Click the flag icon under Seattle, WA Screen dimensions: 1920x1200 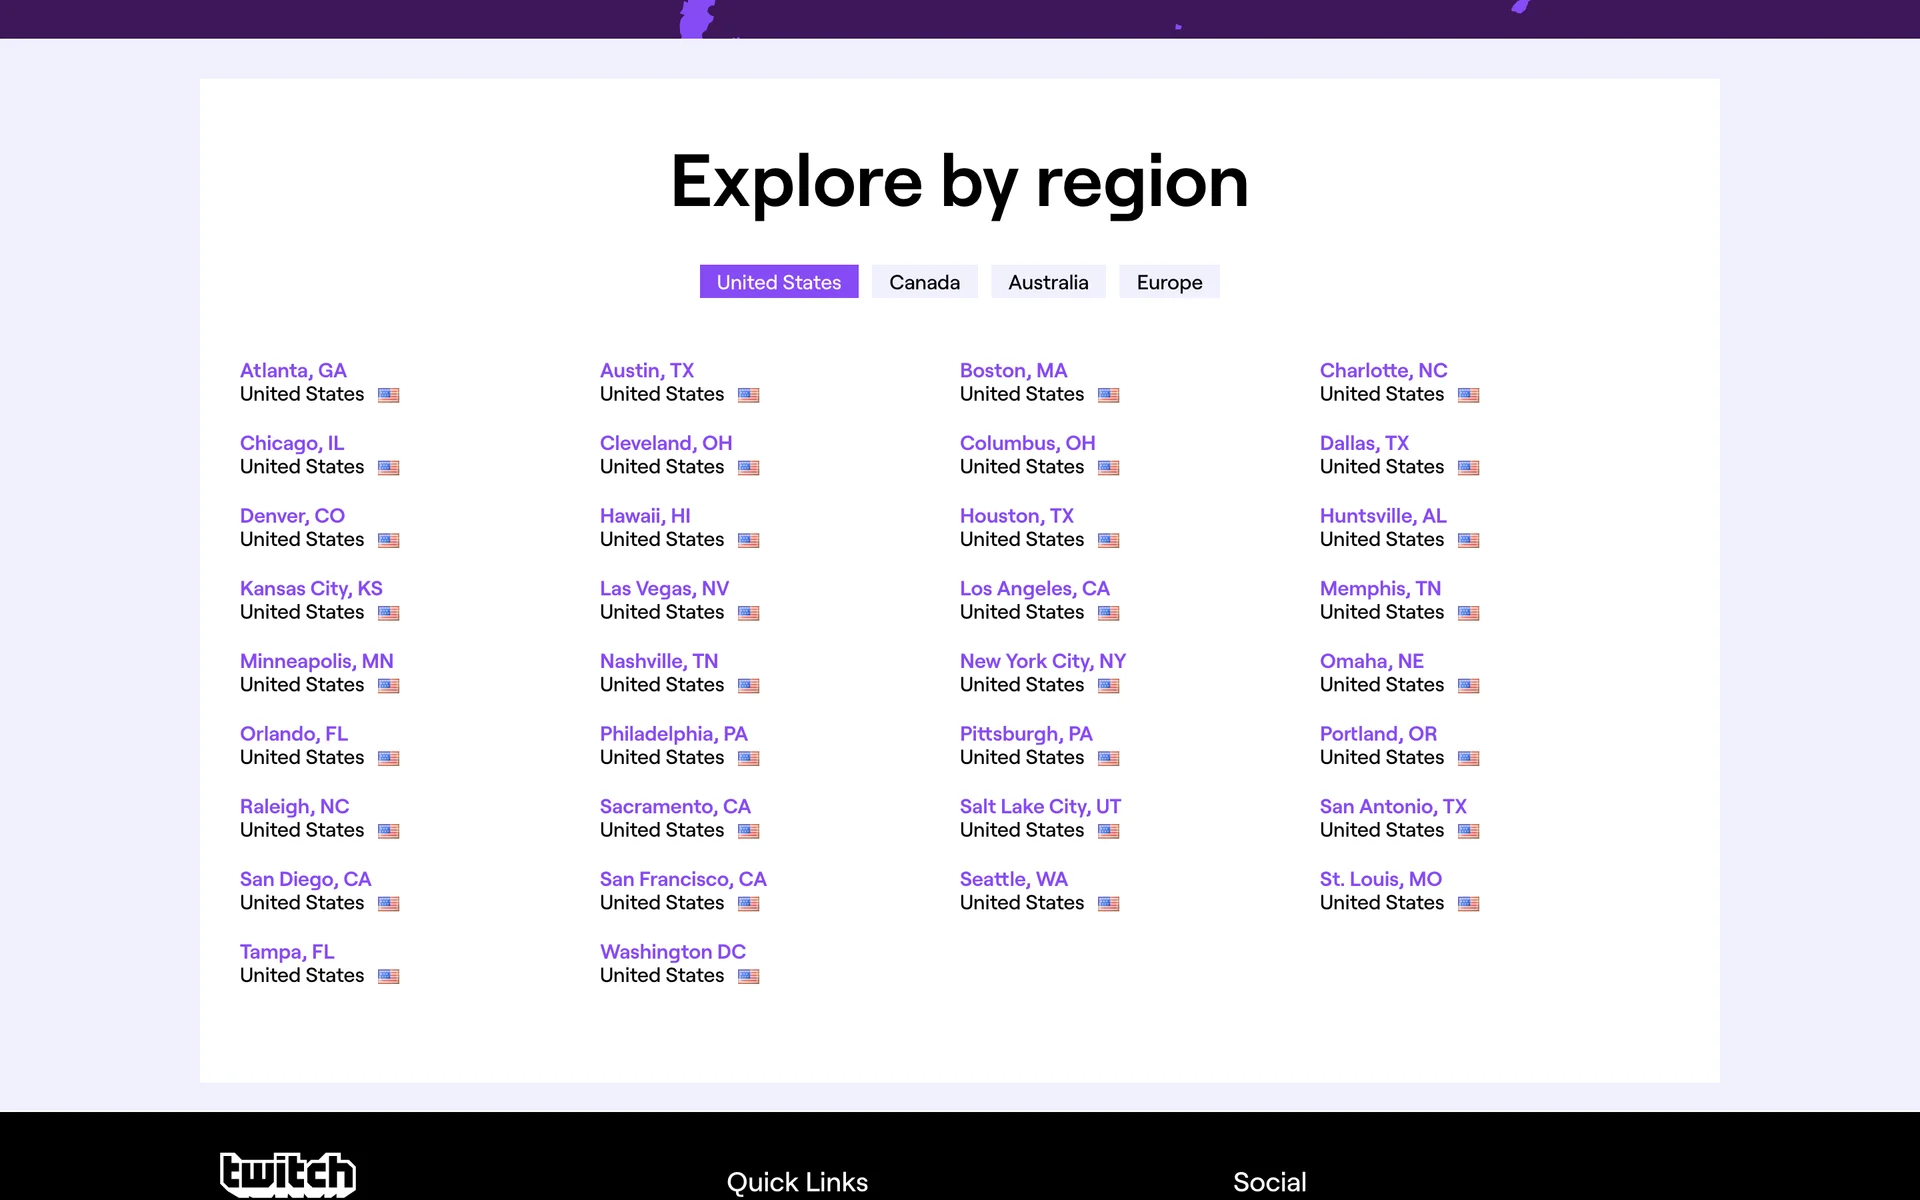tap(1109, 904)
